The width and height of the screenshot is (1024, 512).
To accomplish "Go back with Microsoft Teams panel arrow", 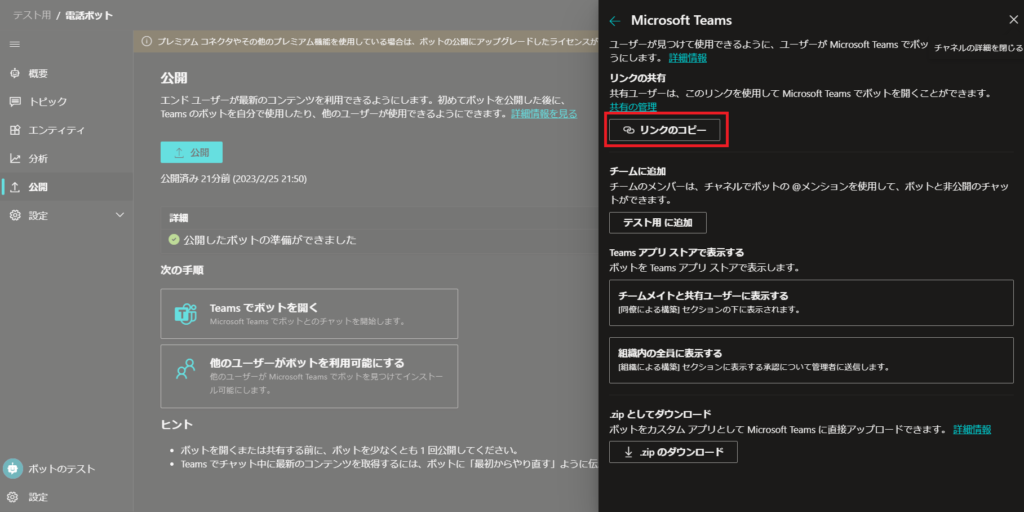I will click(615, 21).
